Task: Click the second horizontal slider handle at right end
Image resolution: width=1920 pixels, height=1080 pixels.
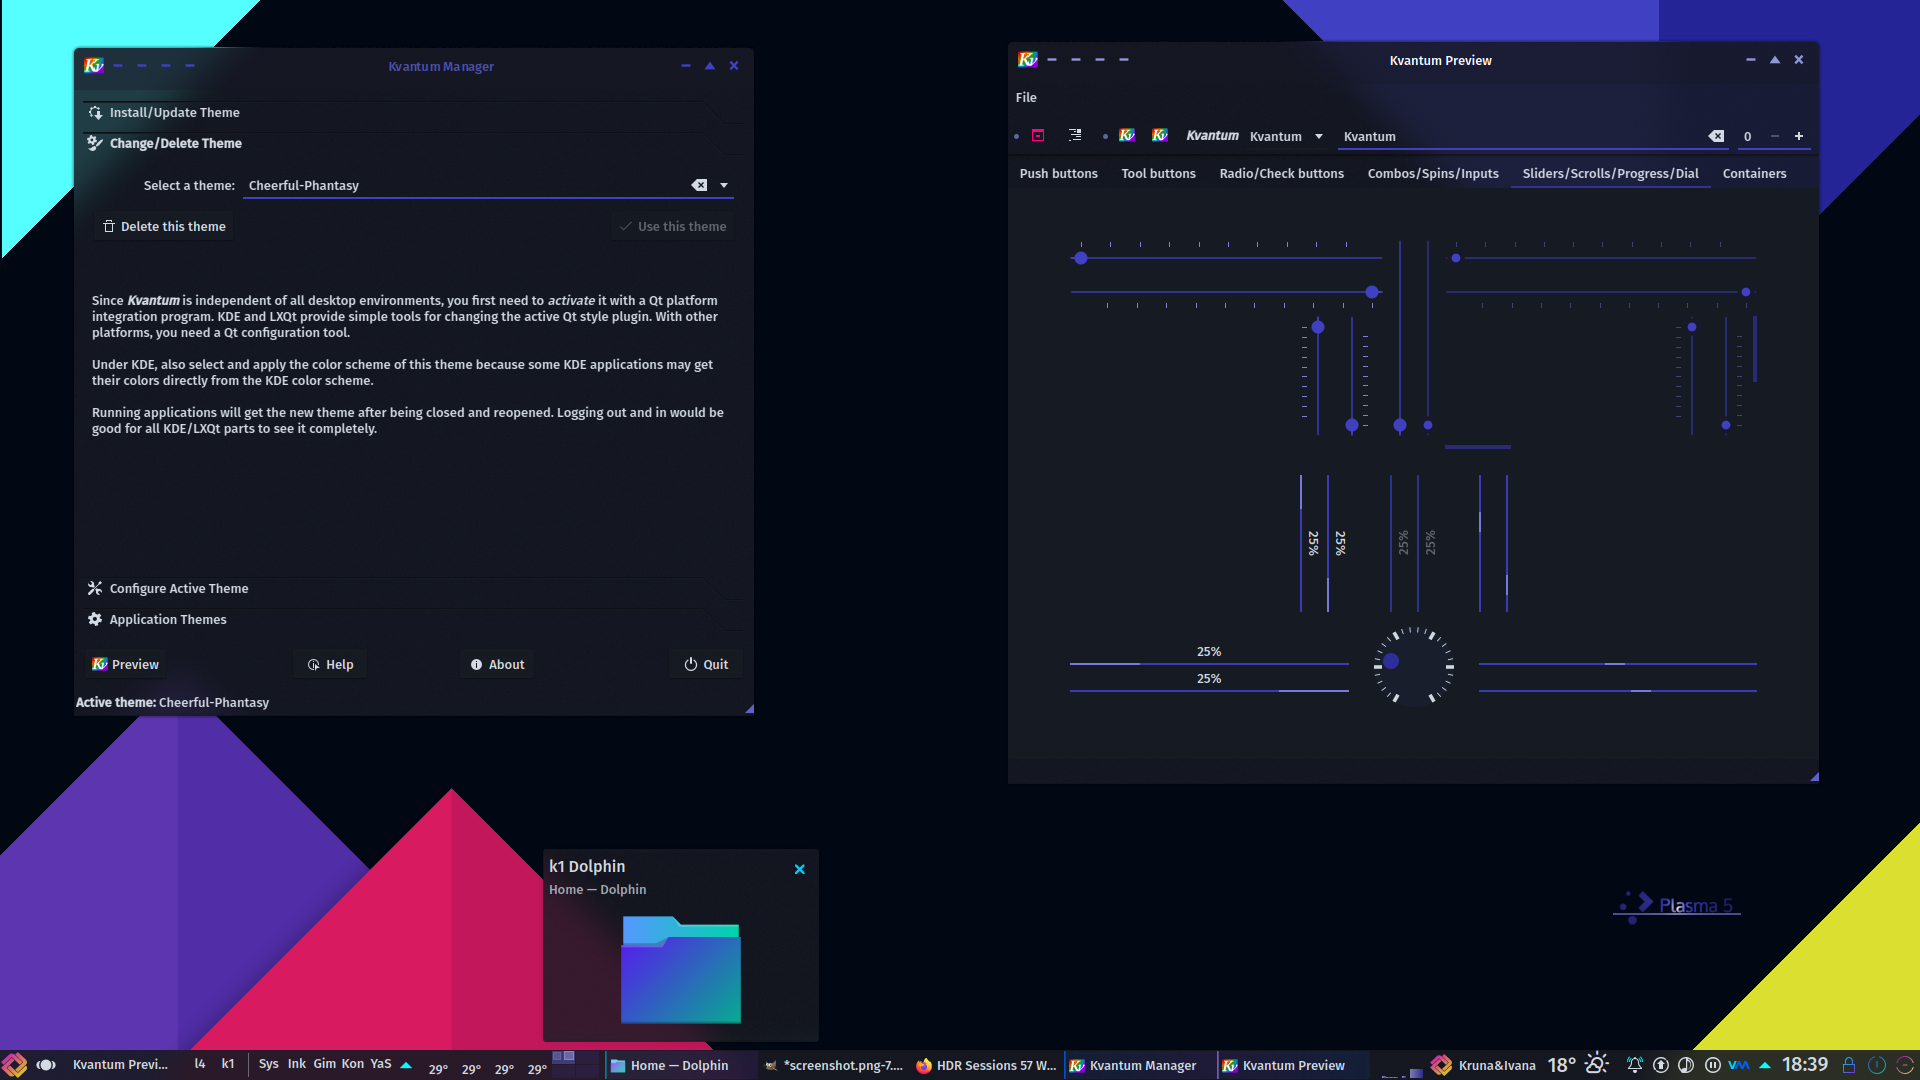Action: coord(1372,292)
